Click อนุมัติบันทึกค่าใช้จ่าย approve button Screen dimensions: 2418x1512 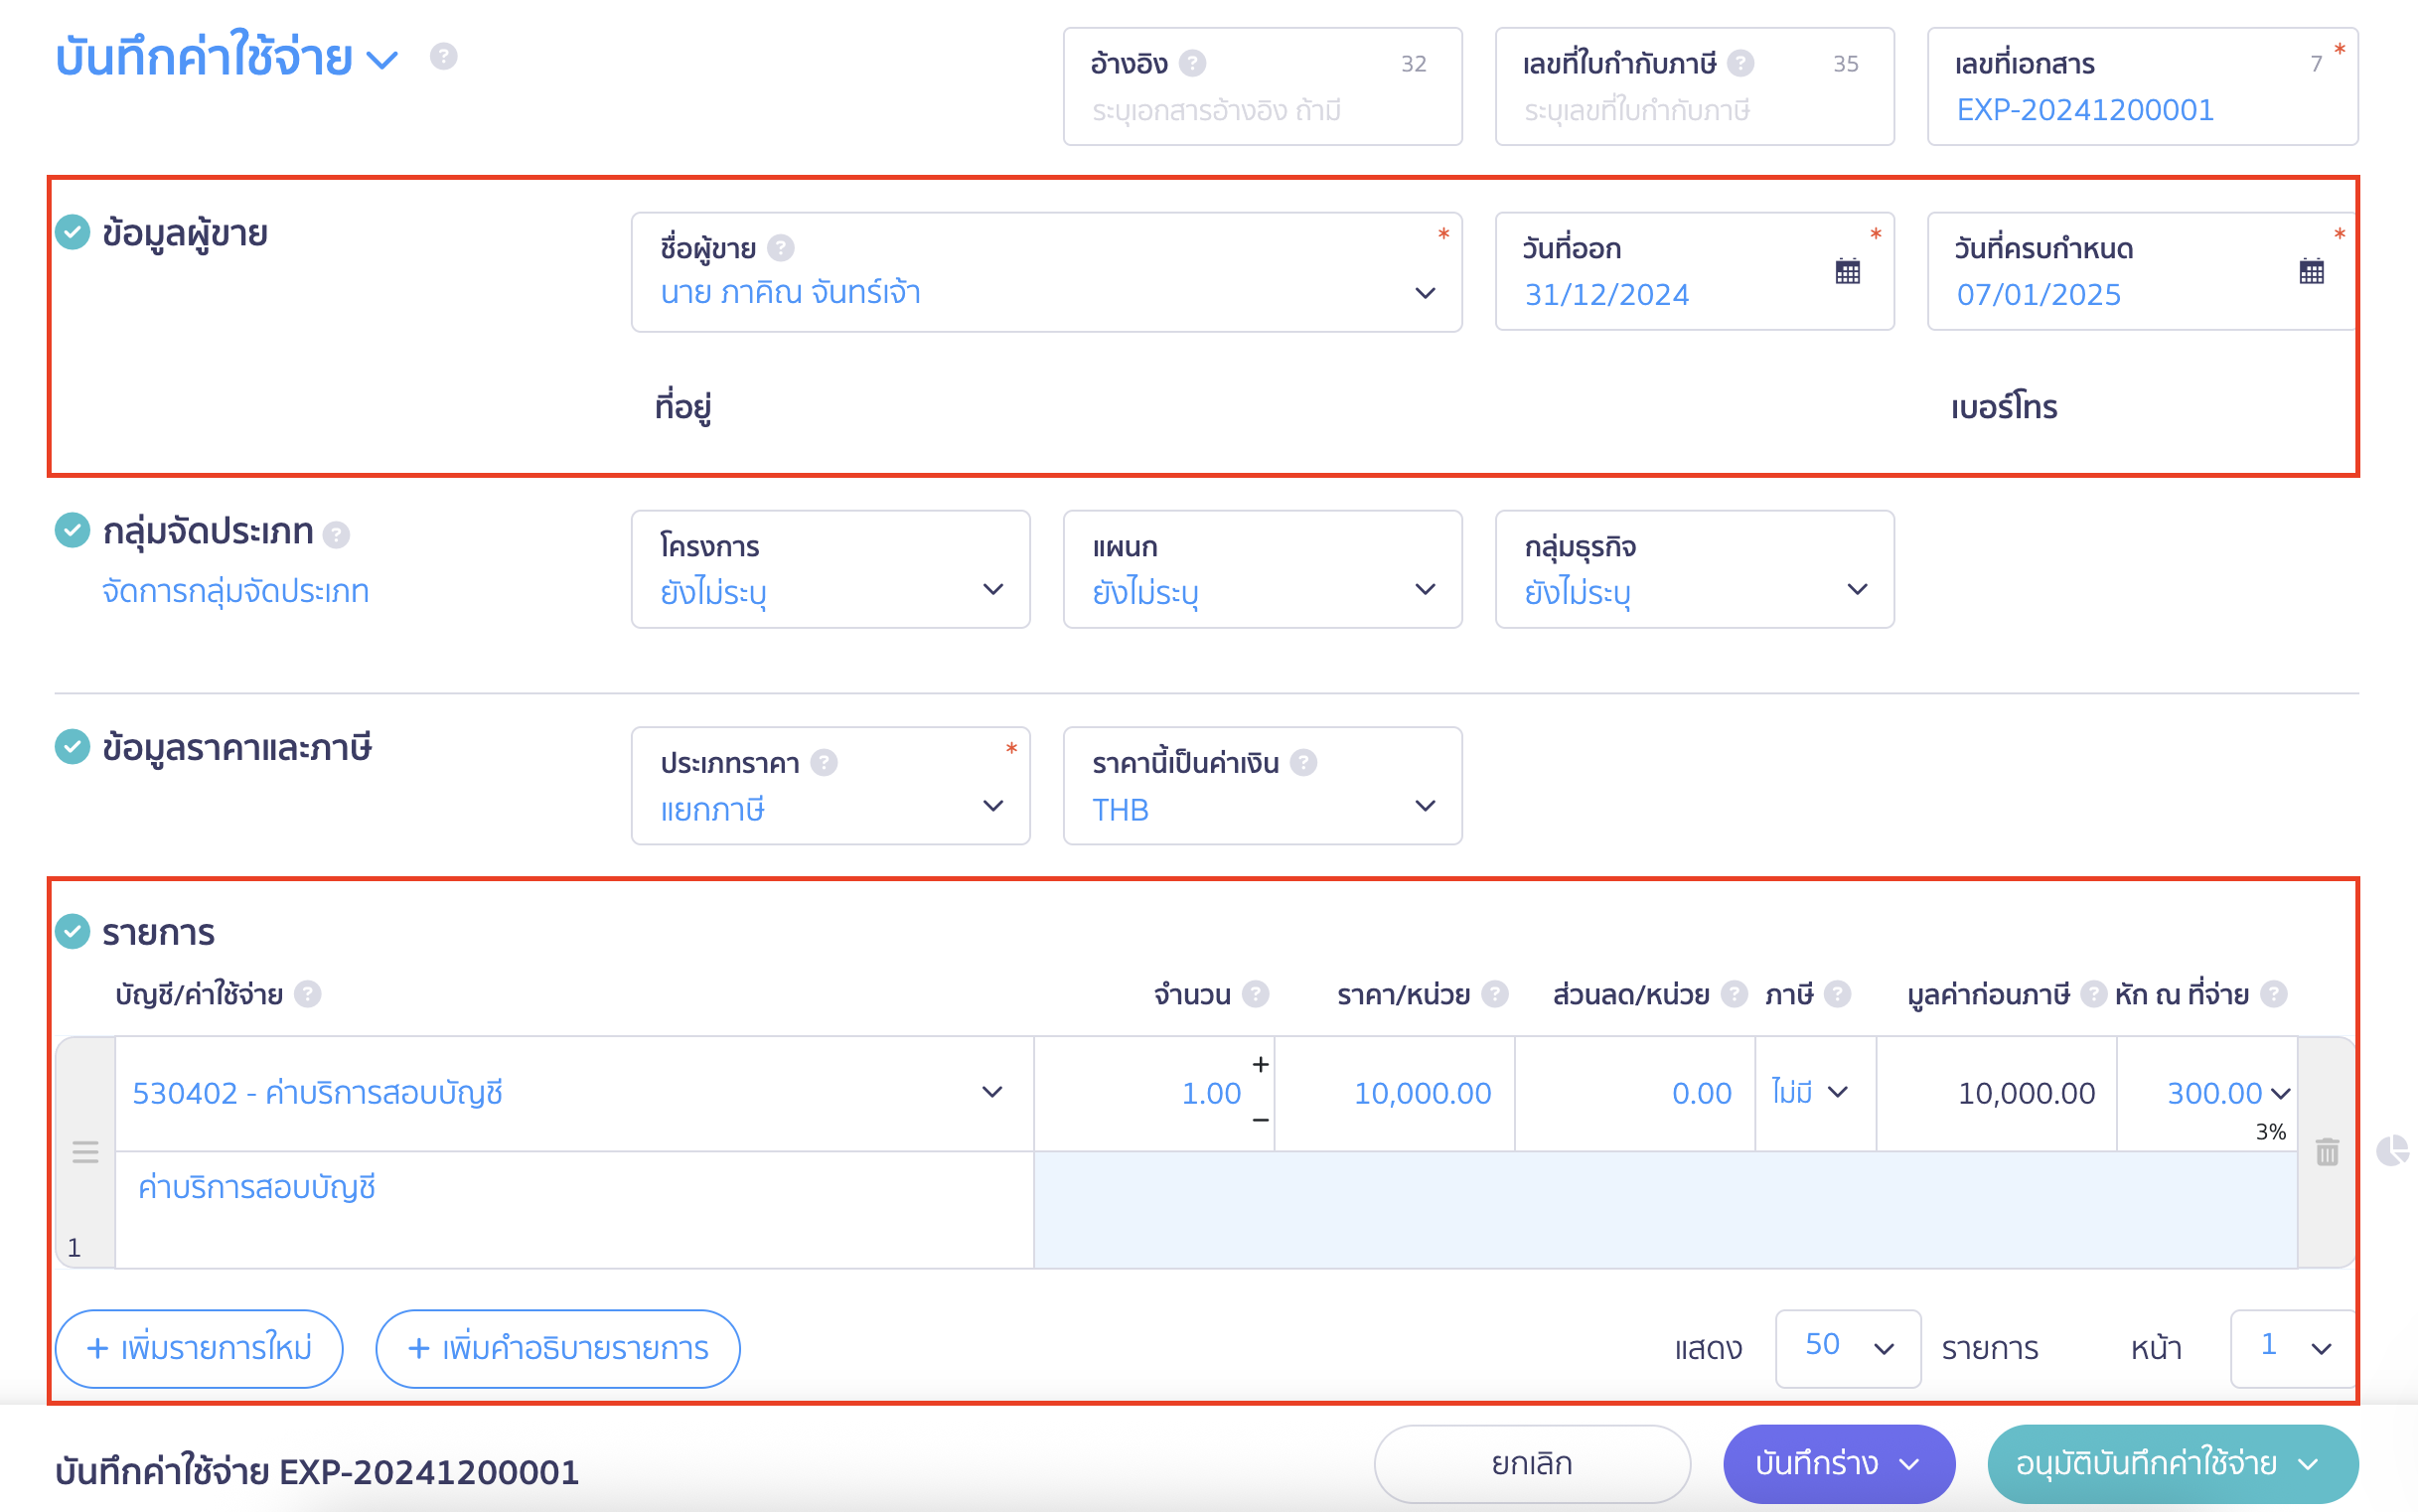[2173, 1463]
